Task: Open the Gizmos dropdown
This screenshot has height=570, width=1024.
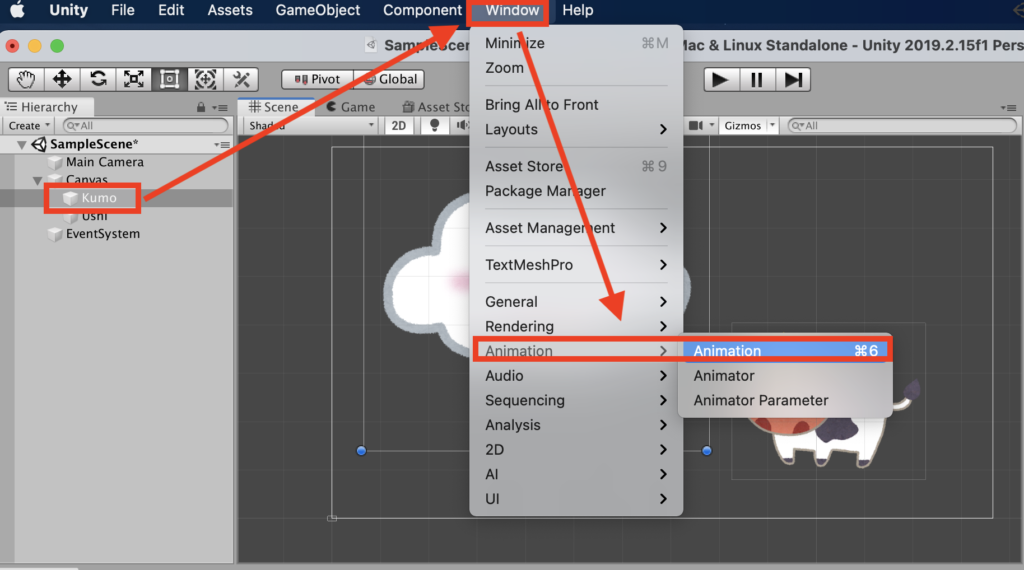Action: 748,125
